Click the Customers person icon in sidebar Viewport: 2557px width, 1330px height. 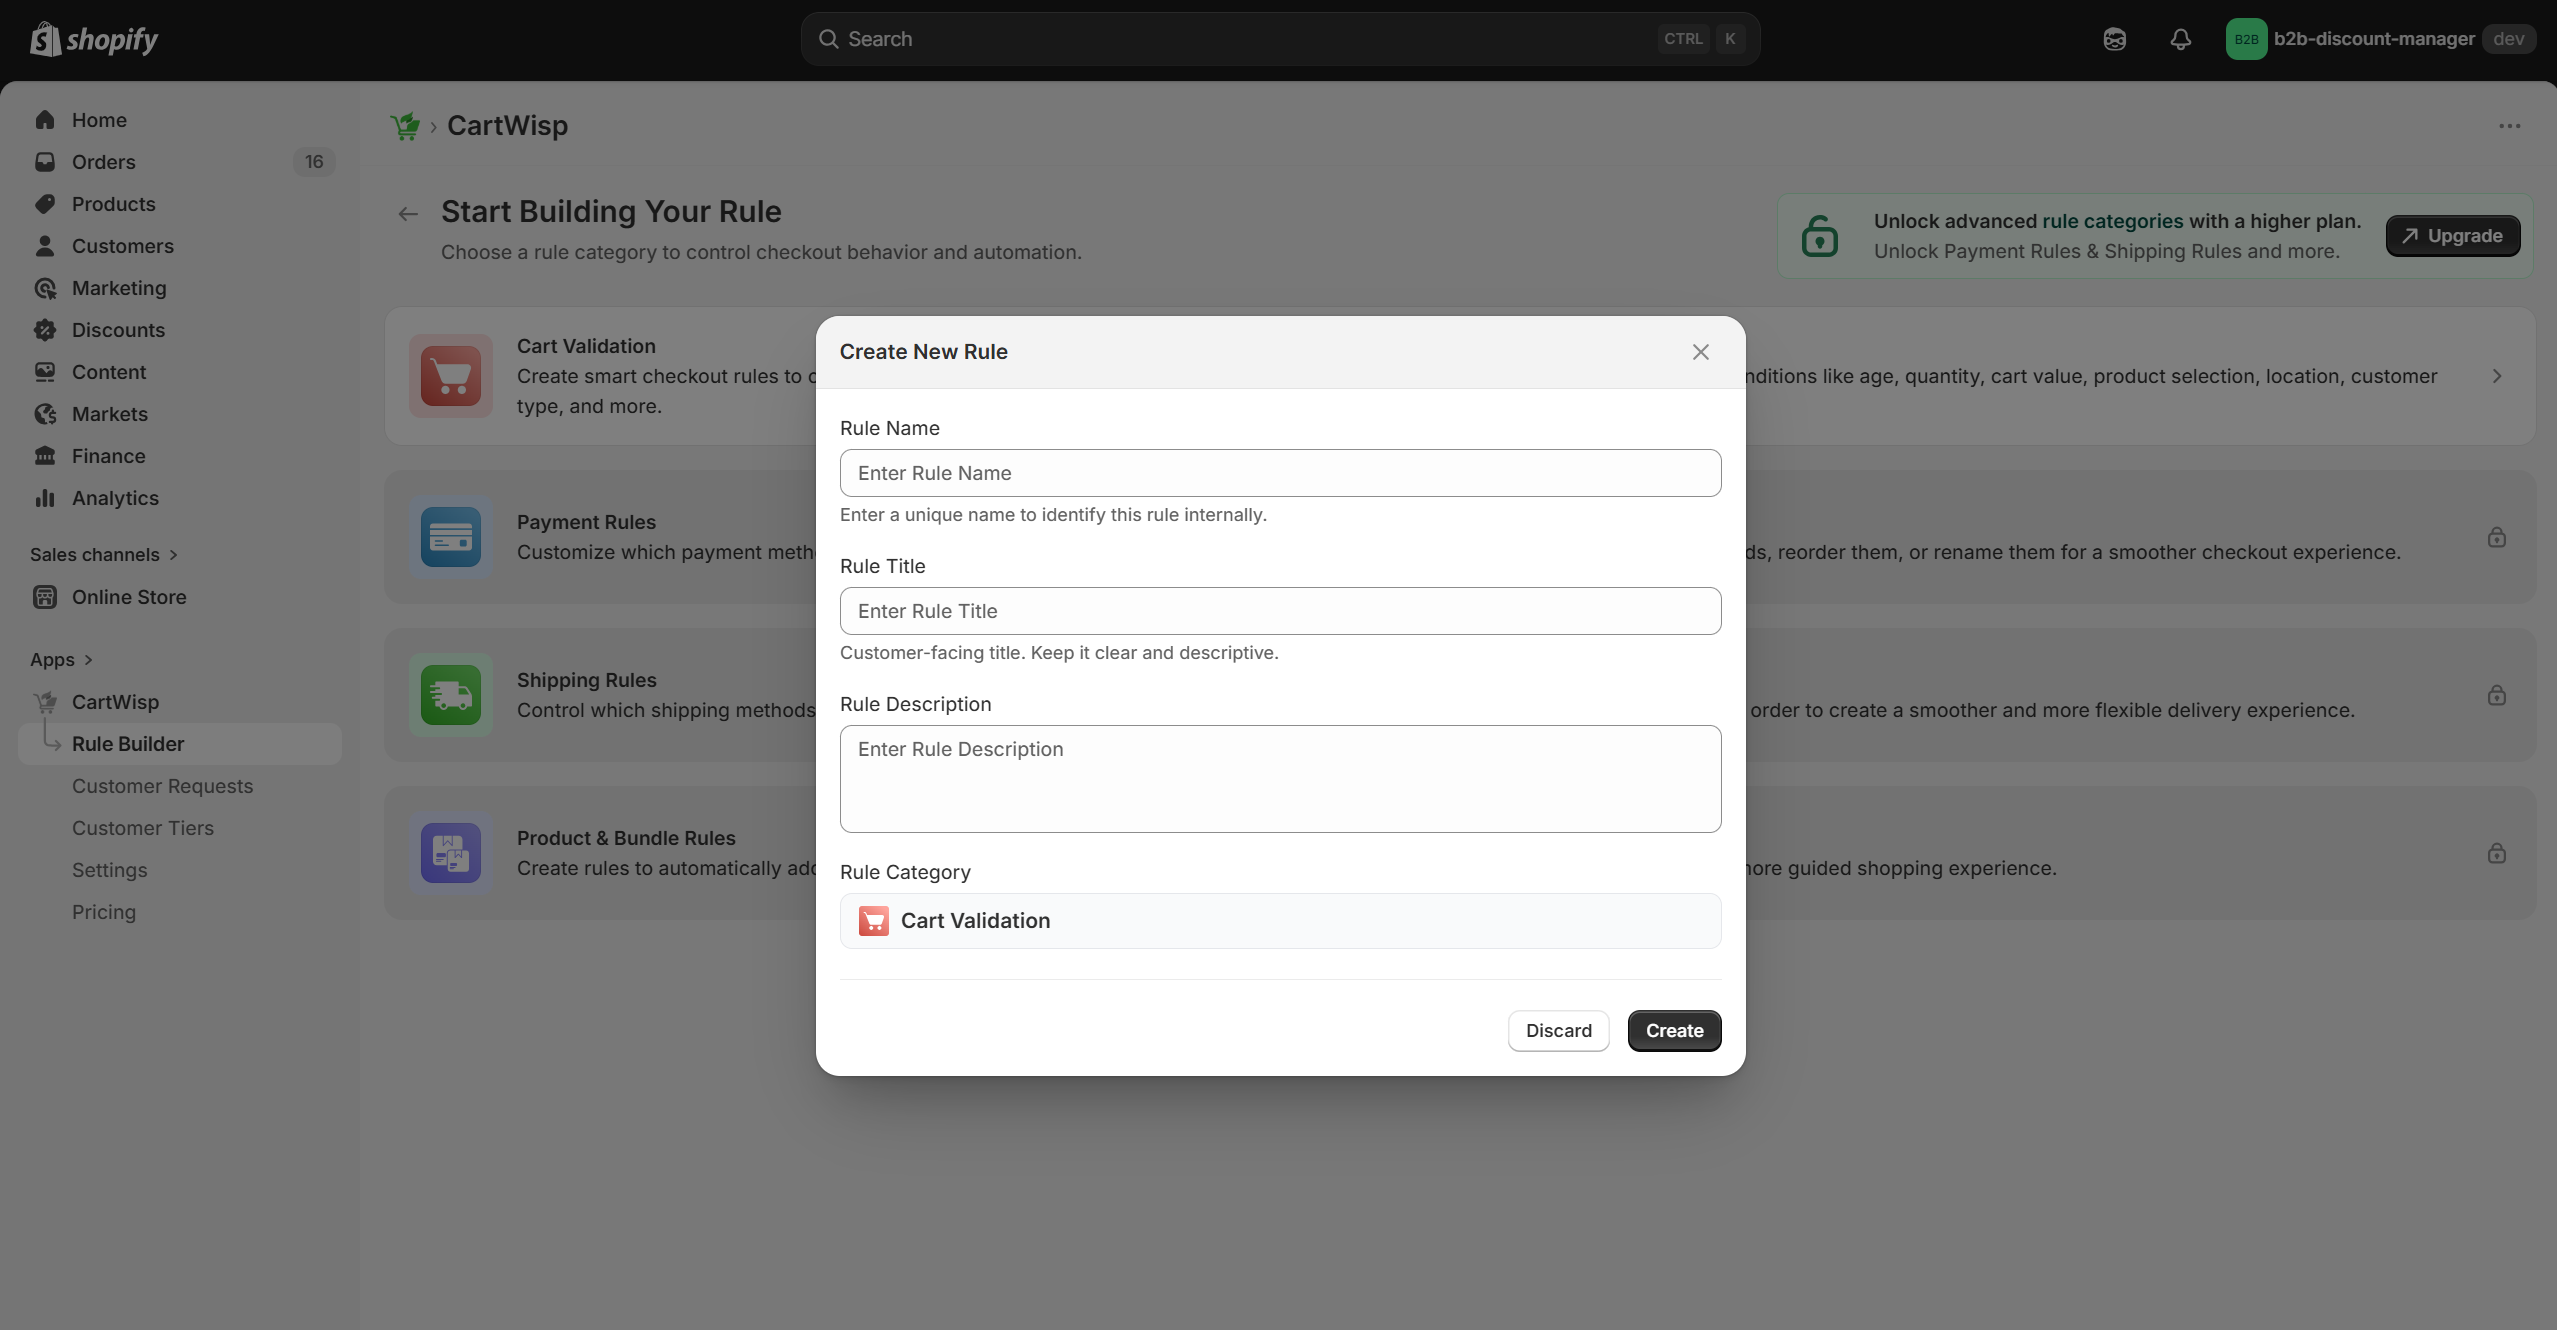click(x=45, y=246)
